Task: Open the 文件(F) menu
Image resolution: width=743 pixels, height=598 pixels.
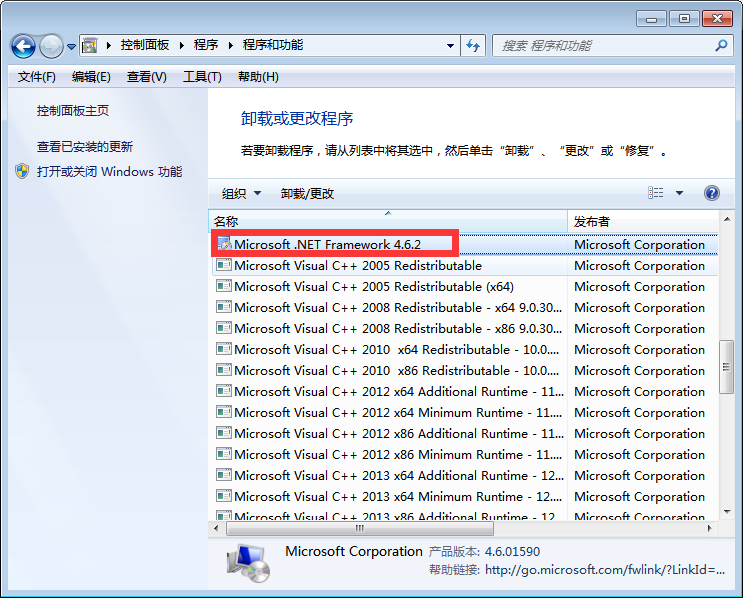Action: pos(36,77)
